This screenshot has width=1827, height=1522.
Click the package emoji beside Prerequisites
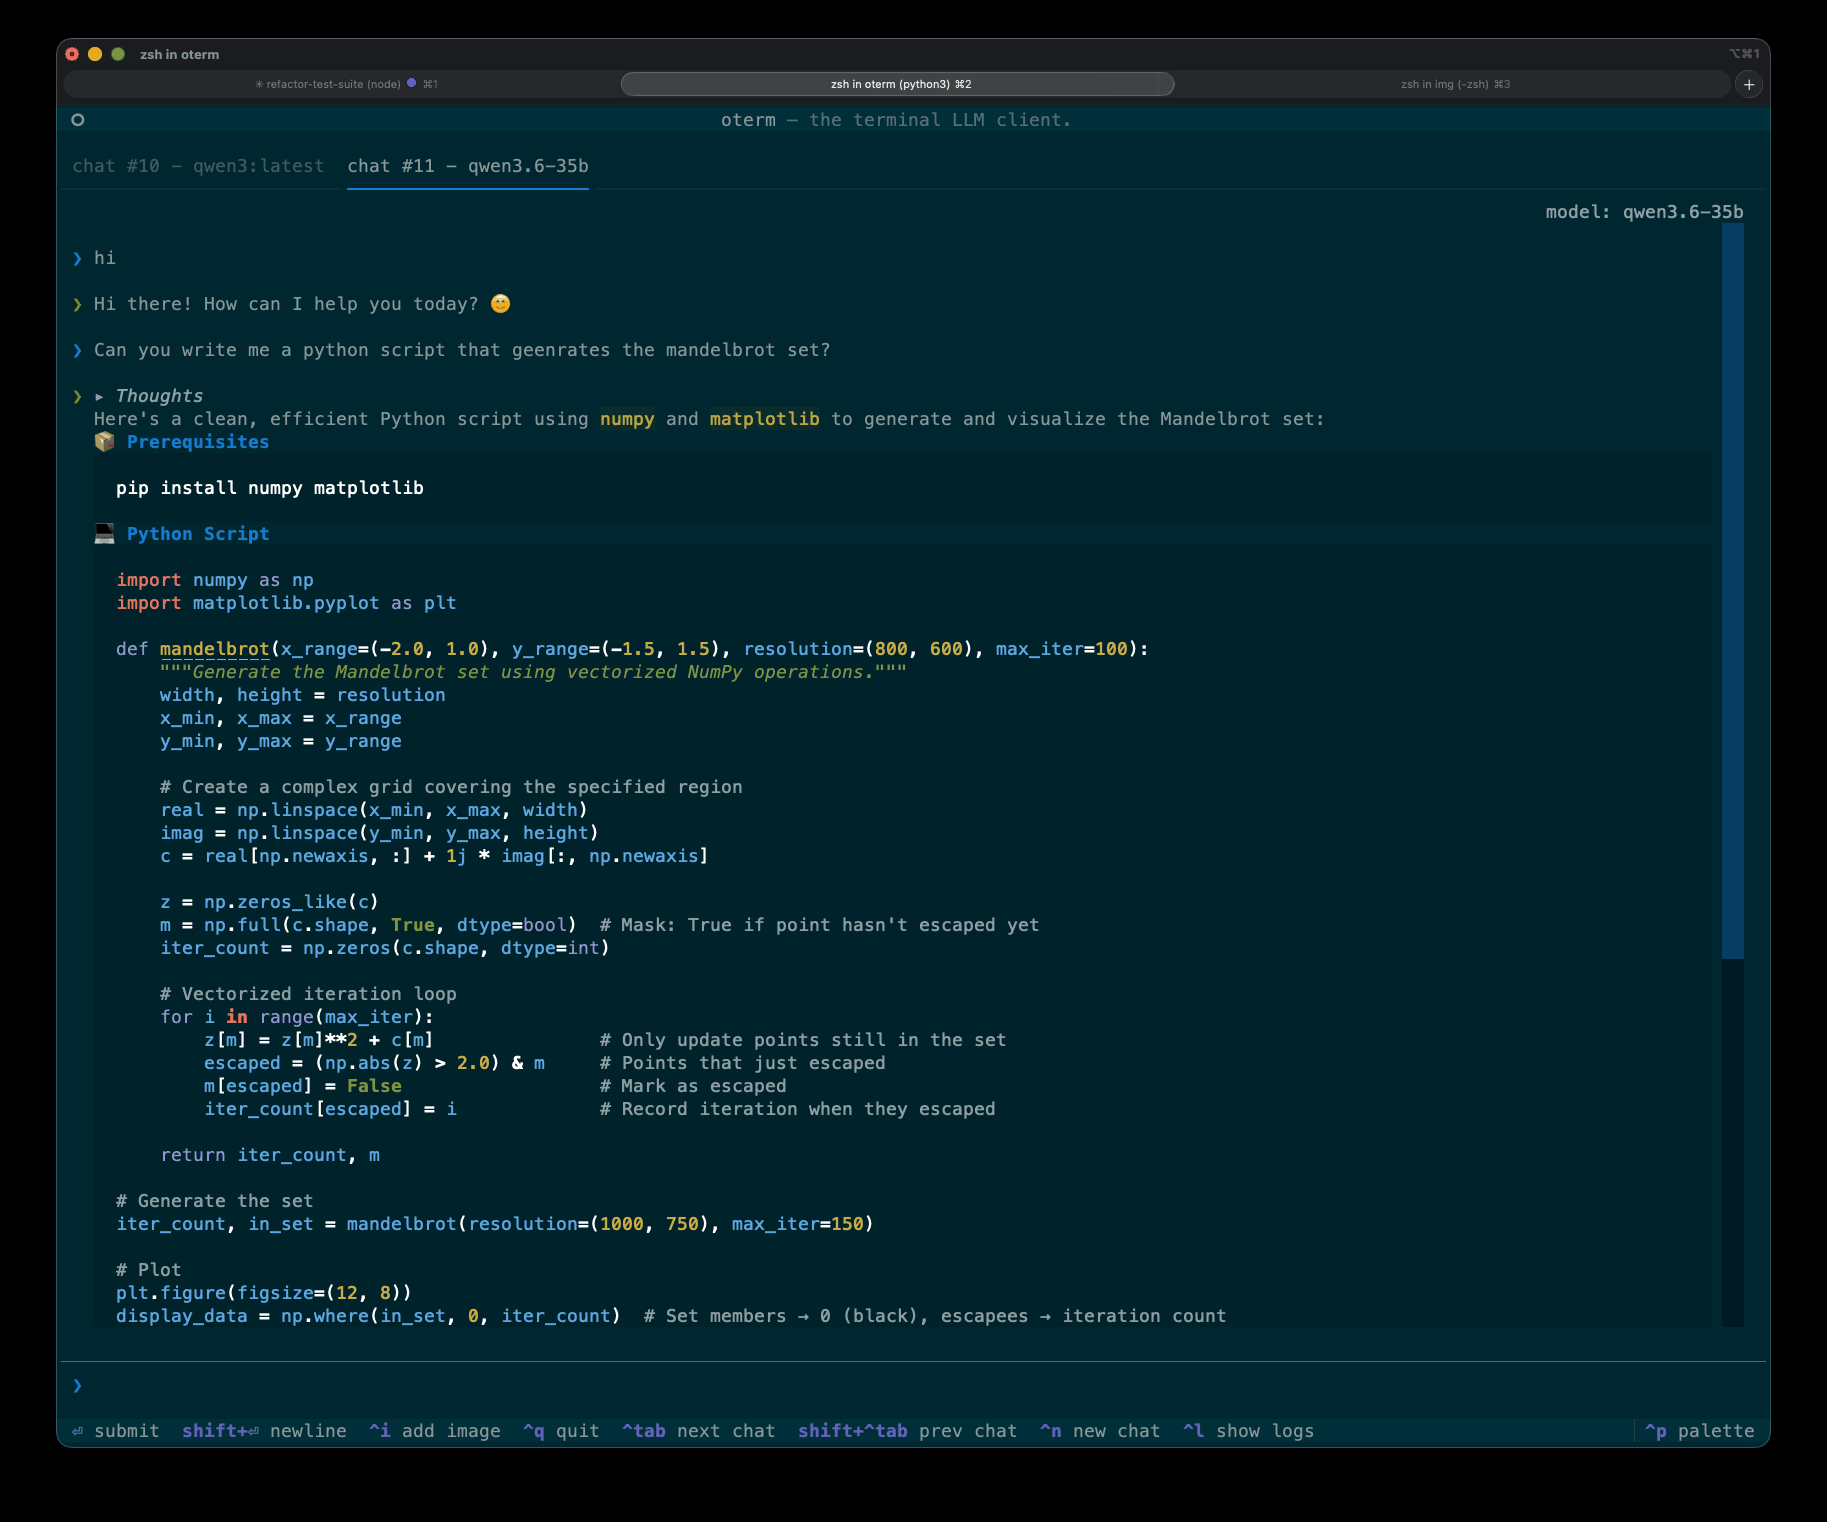pyautogui.click(x=104, y=442)
